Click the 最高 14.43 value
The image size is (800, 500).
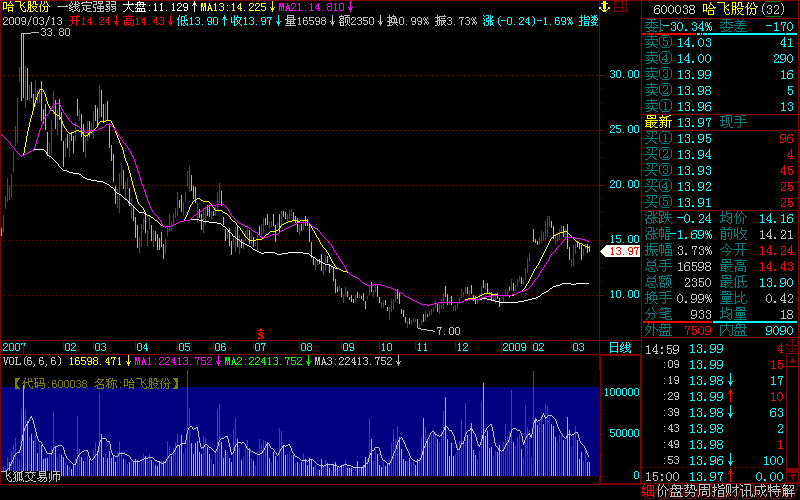(x=777, y=266)
